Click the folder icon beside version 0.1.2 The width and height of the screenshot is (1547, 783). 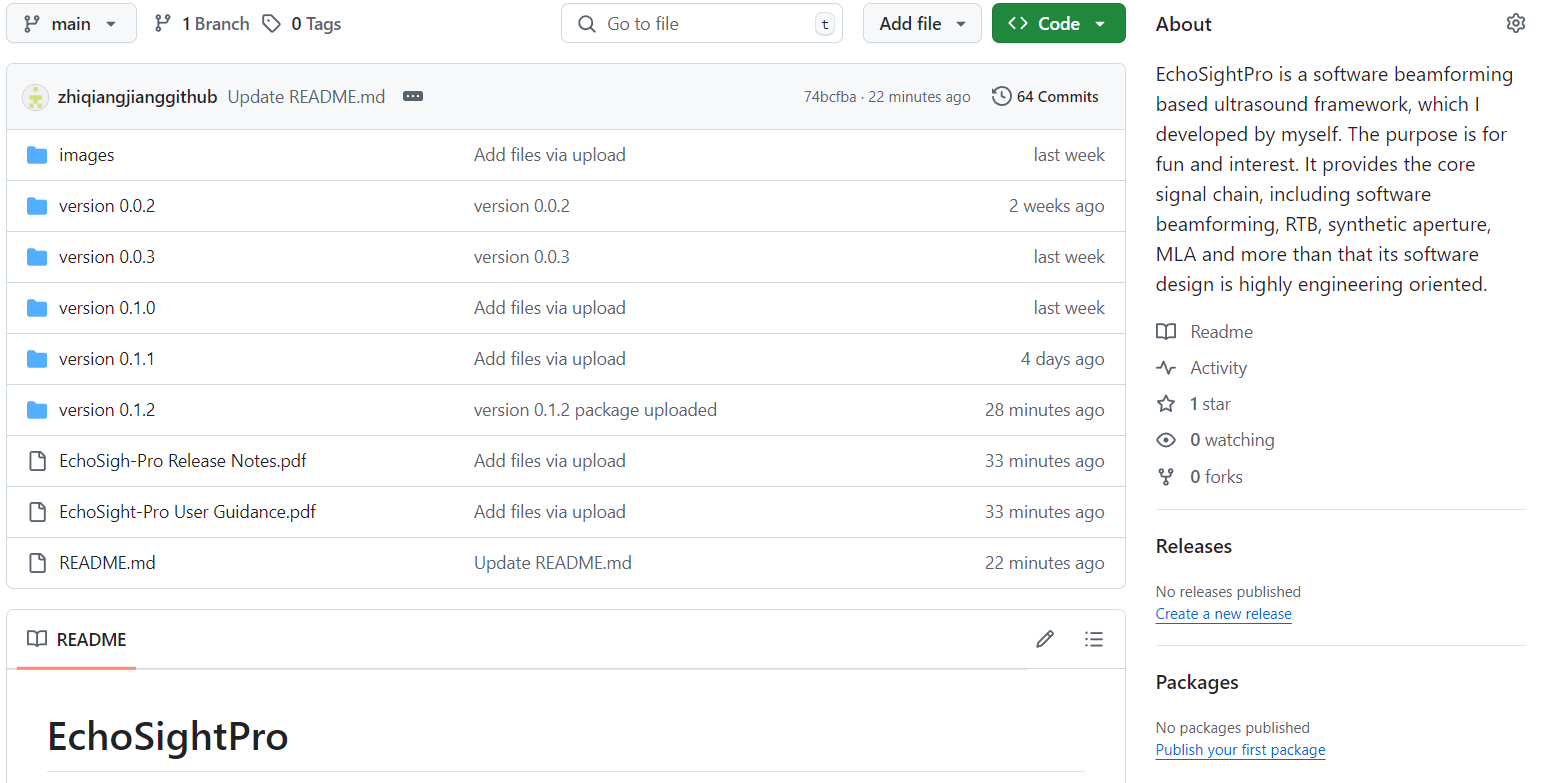click(x=37, y=410)
